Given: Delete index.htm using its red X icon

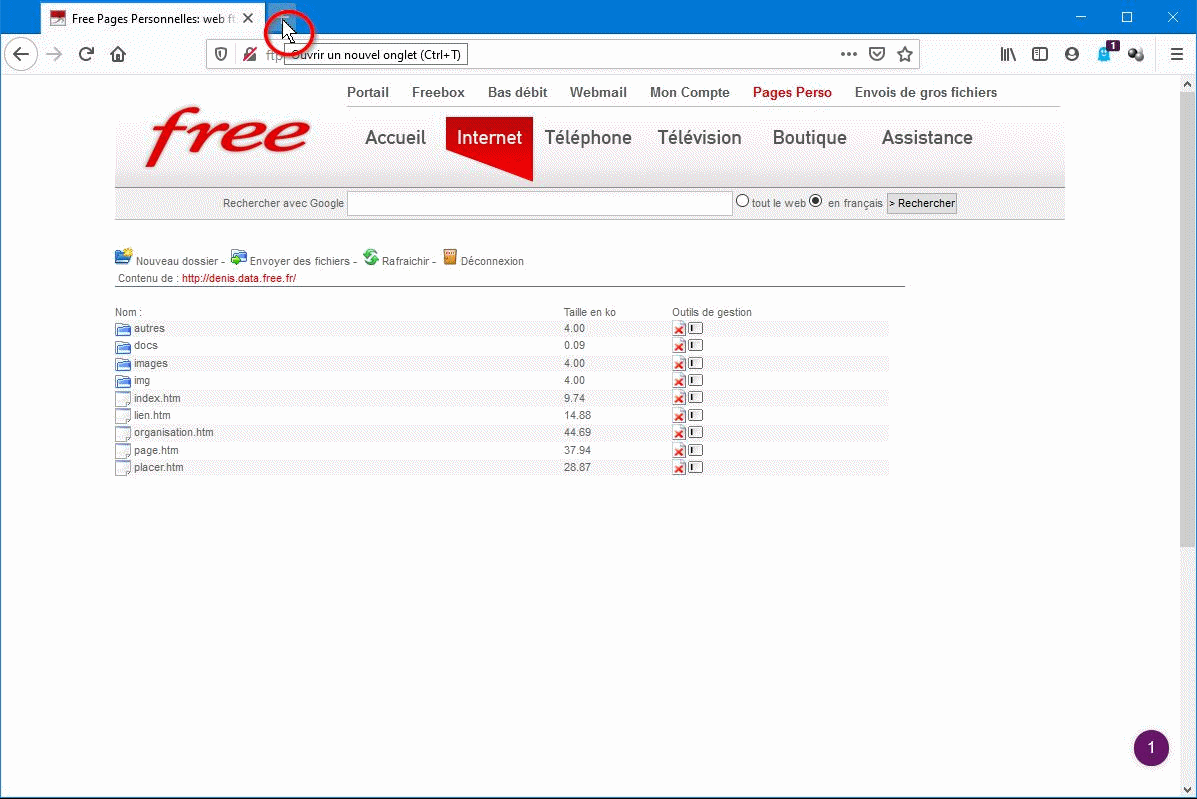Looking at the screenshot, I should click(679, 398).
